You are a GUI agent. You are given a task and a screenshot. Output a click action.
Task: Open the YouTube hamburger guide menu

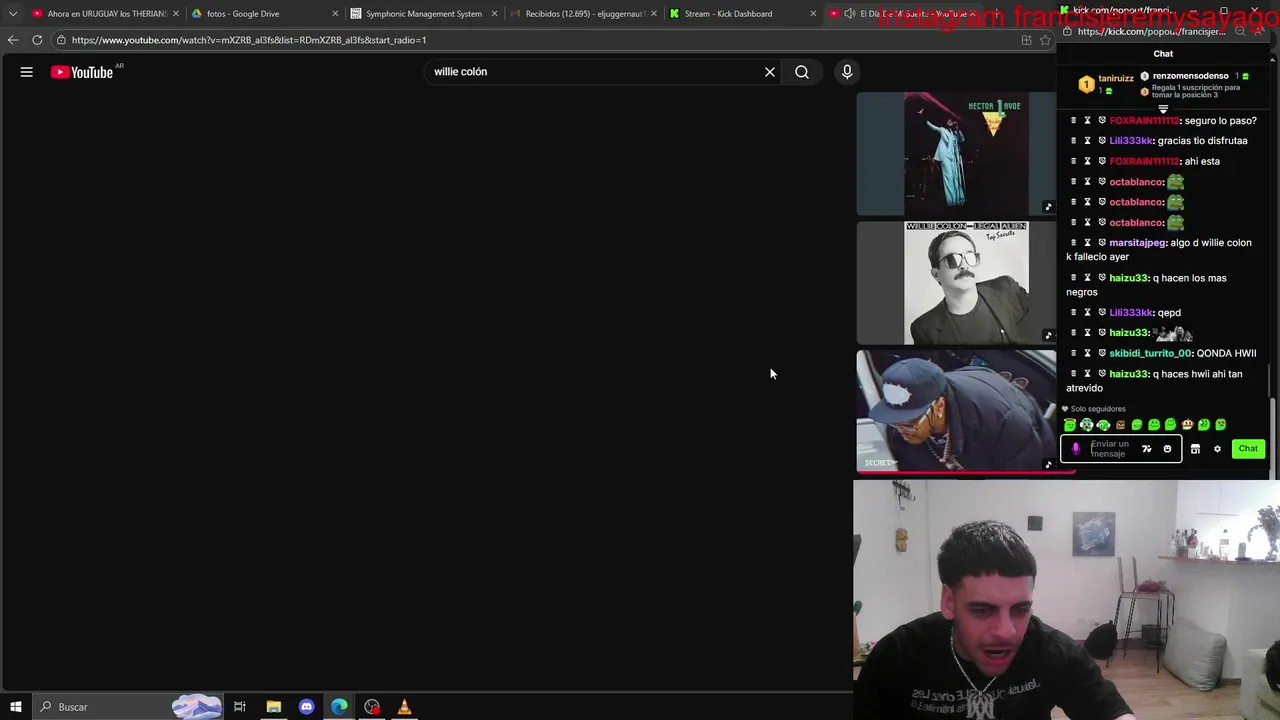point(27,72)
